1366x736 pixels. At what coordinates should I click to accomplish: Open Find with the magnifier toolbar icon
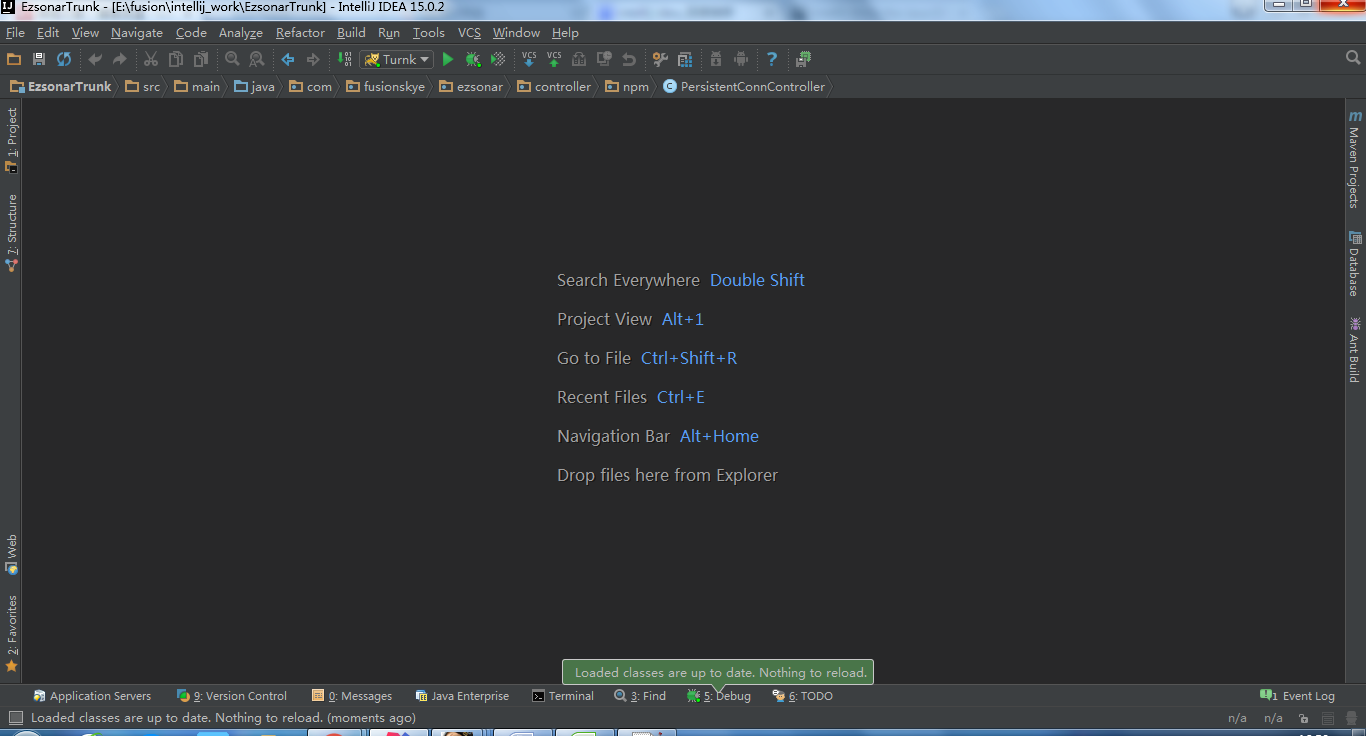pyautogui.click(x=232, y=59)
